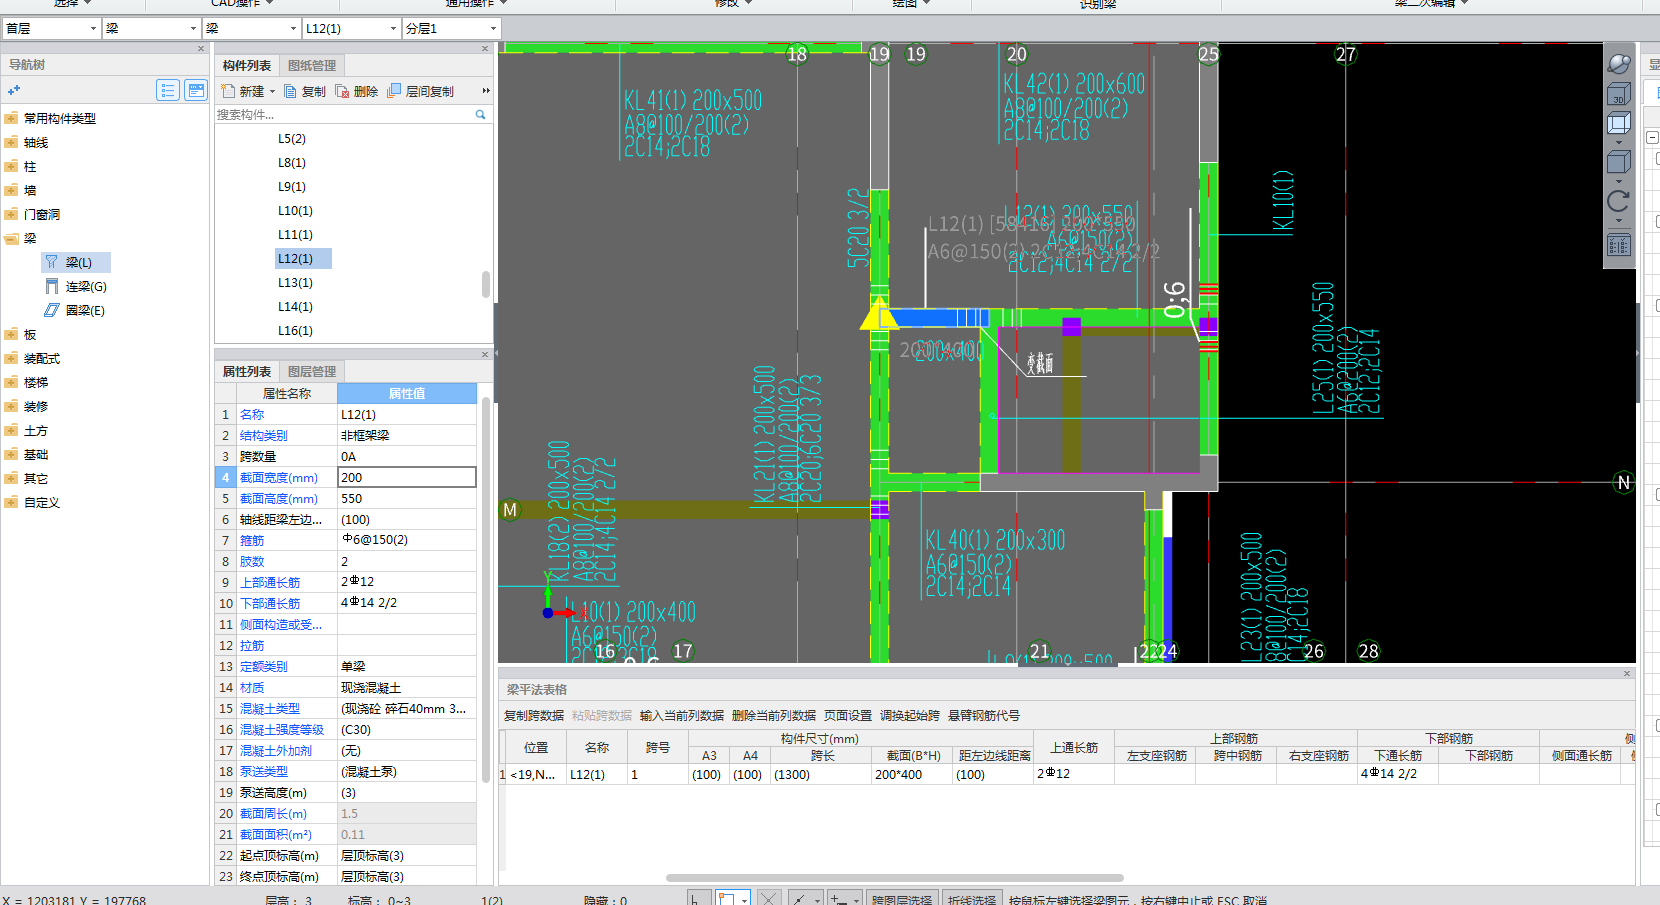Image resolution: width=1660 pixels, height=905 pixels.
Task: Click the 页面设置 button
Action: (848, 715)
